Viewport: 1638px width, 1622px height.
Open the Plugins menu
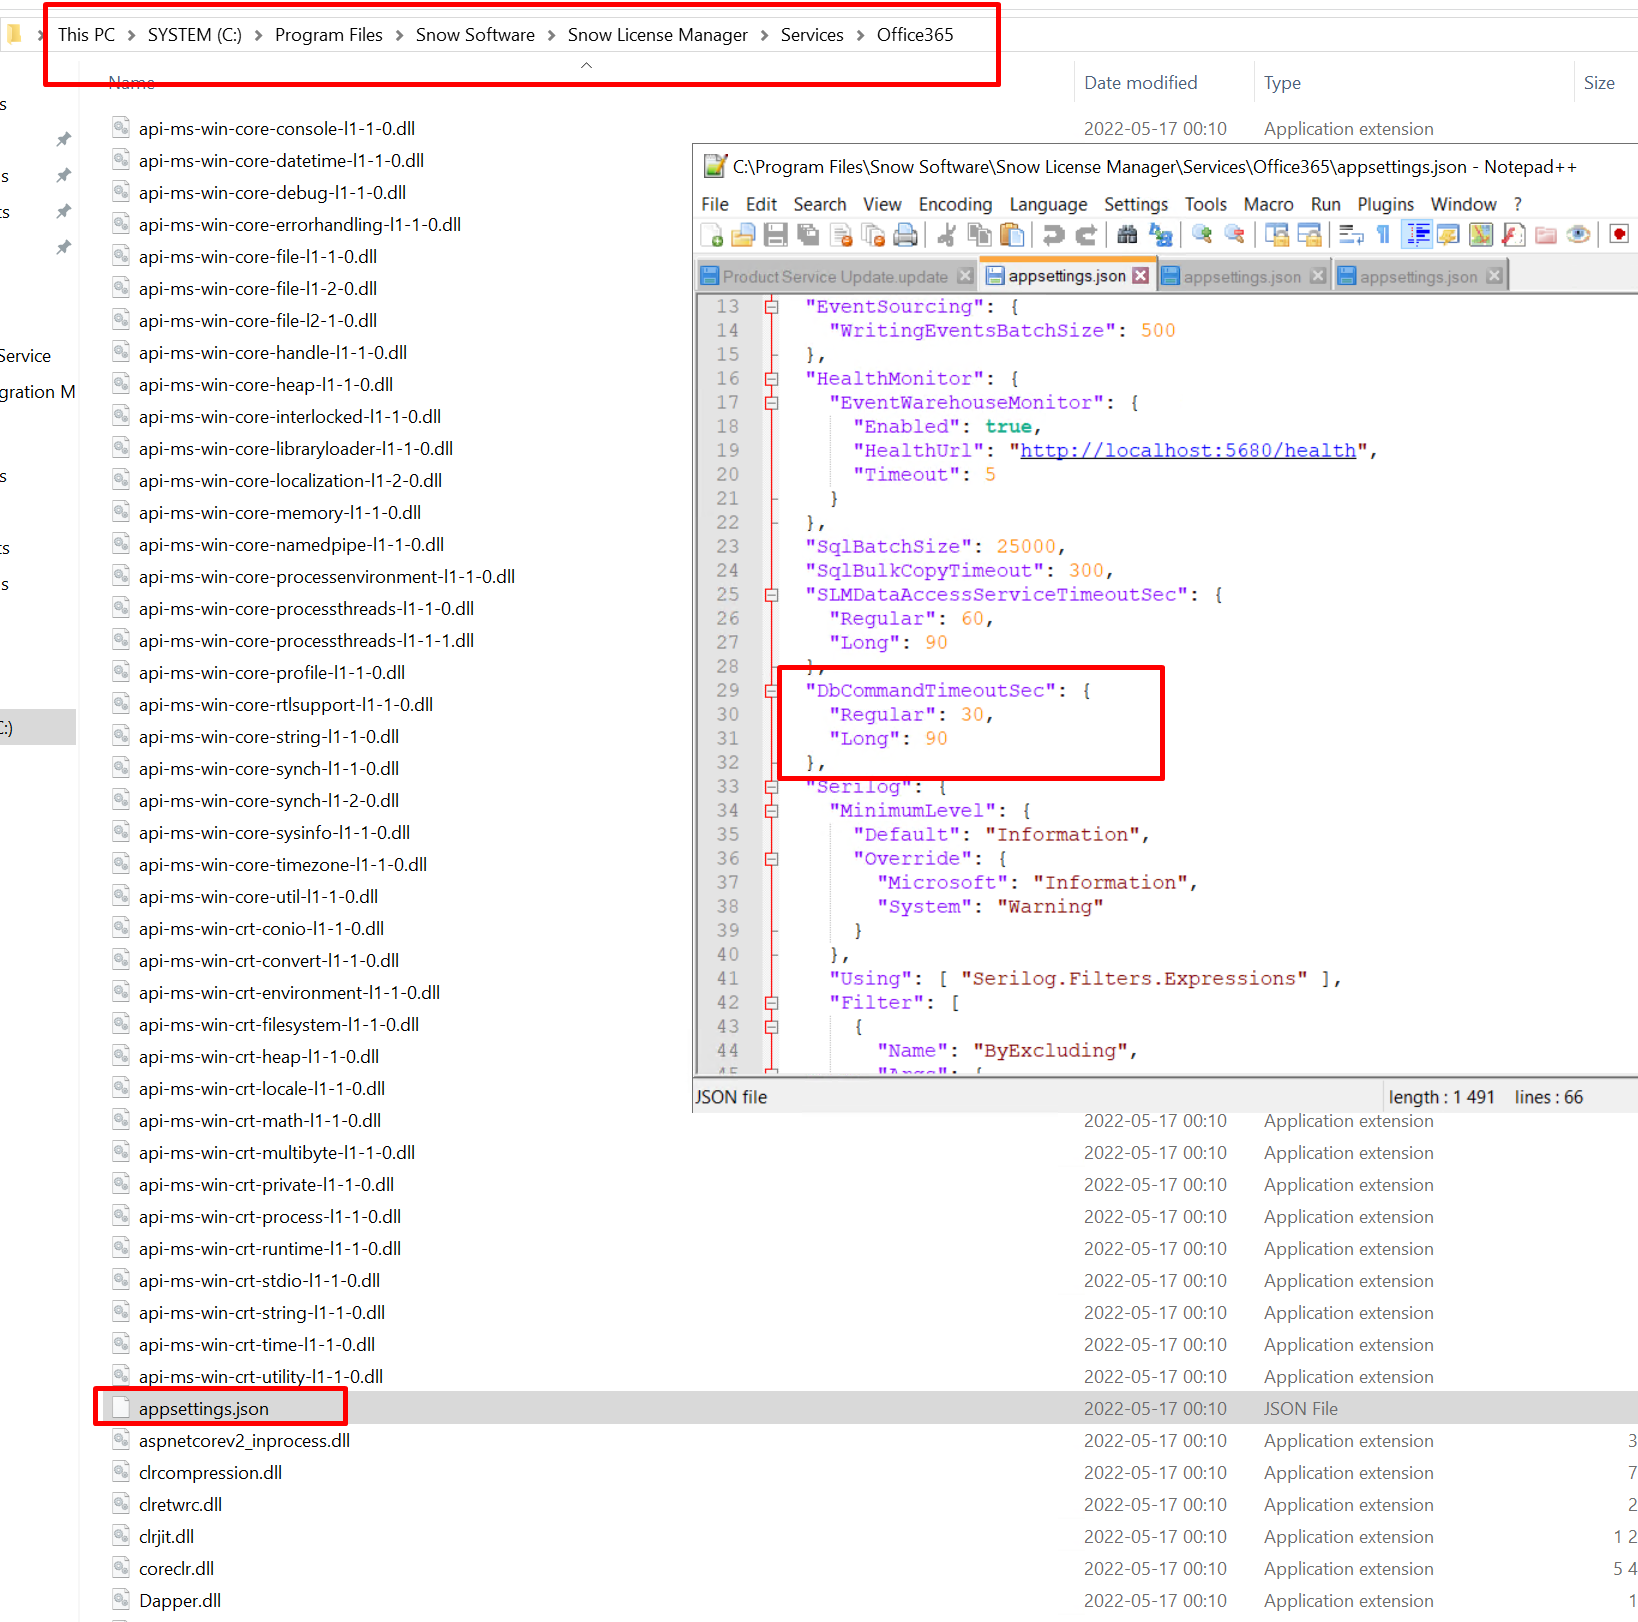pyautogui.click(x=1385, y=204)
